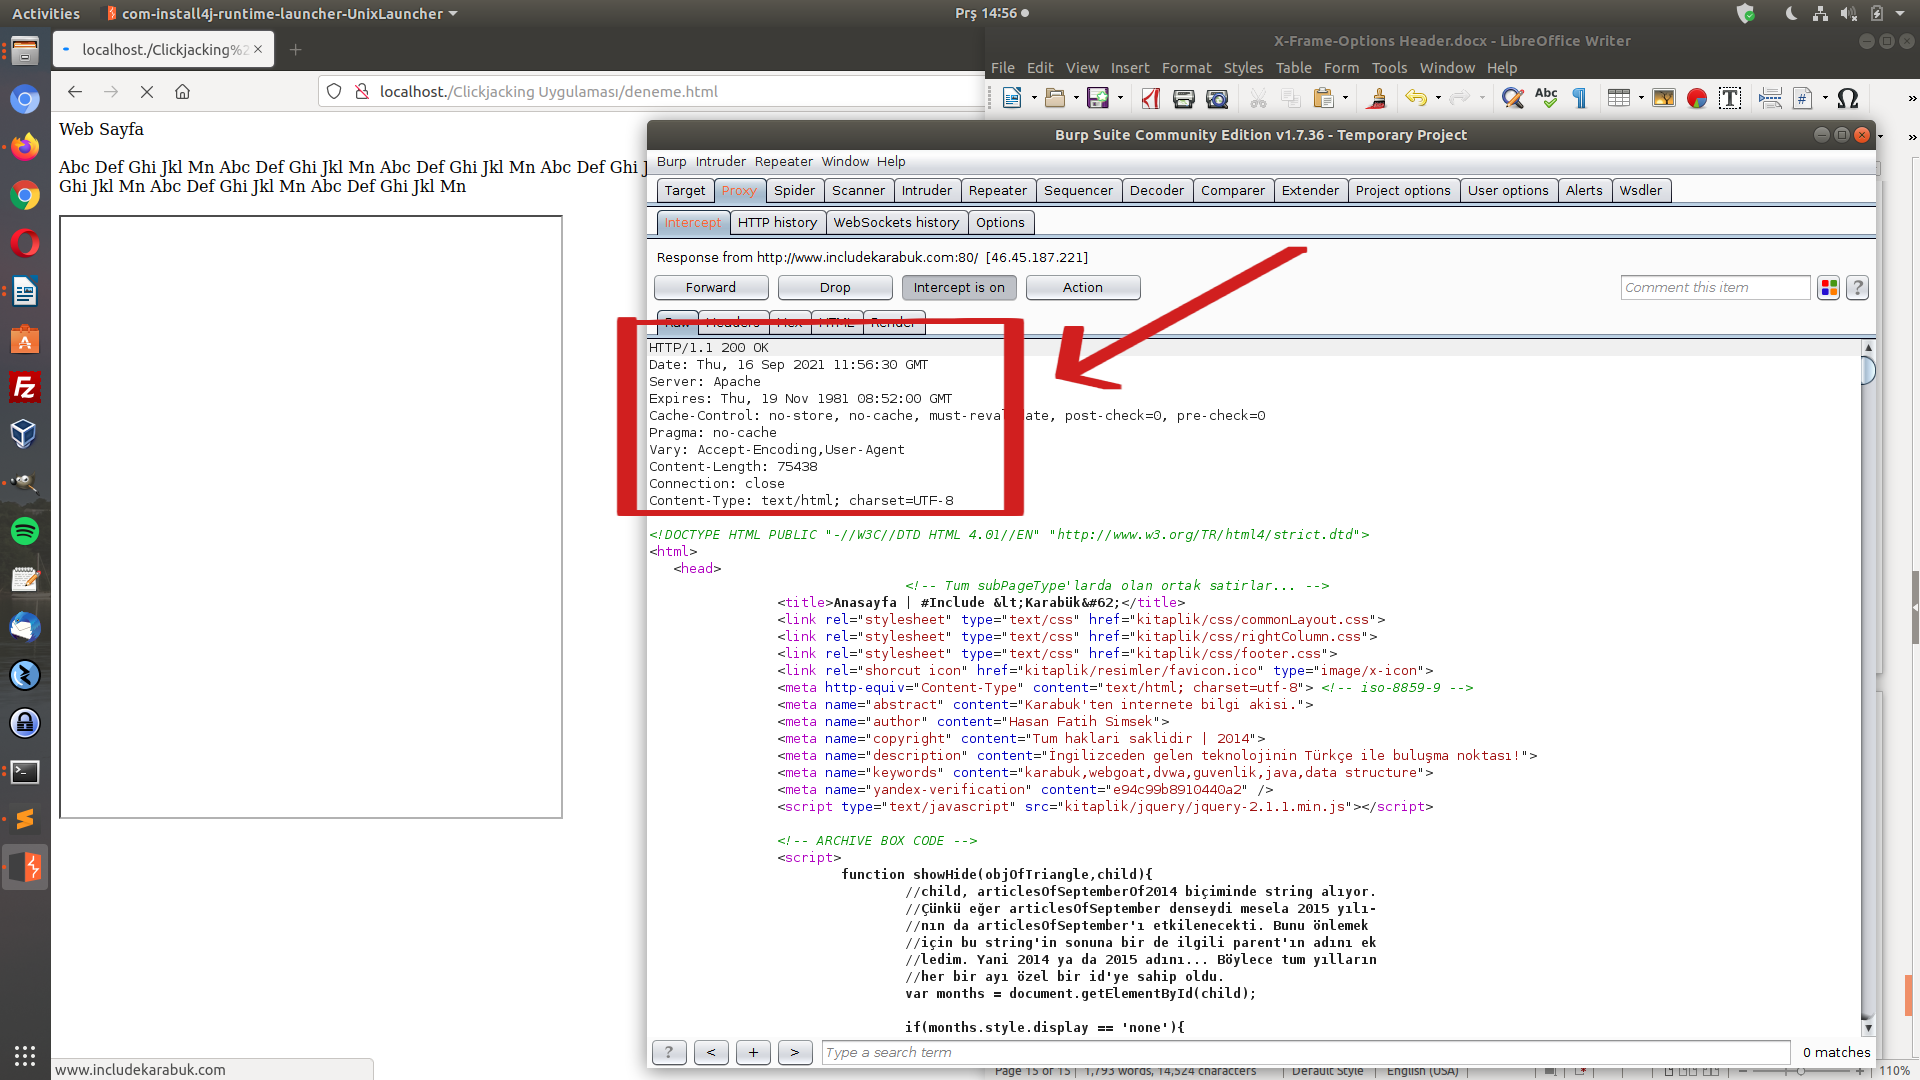Click the search help ? button at bottom

click(x=669, y=1052)
